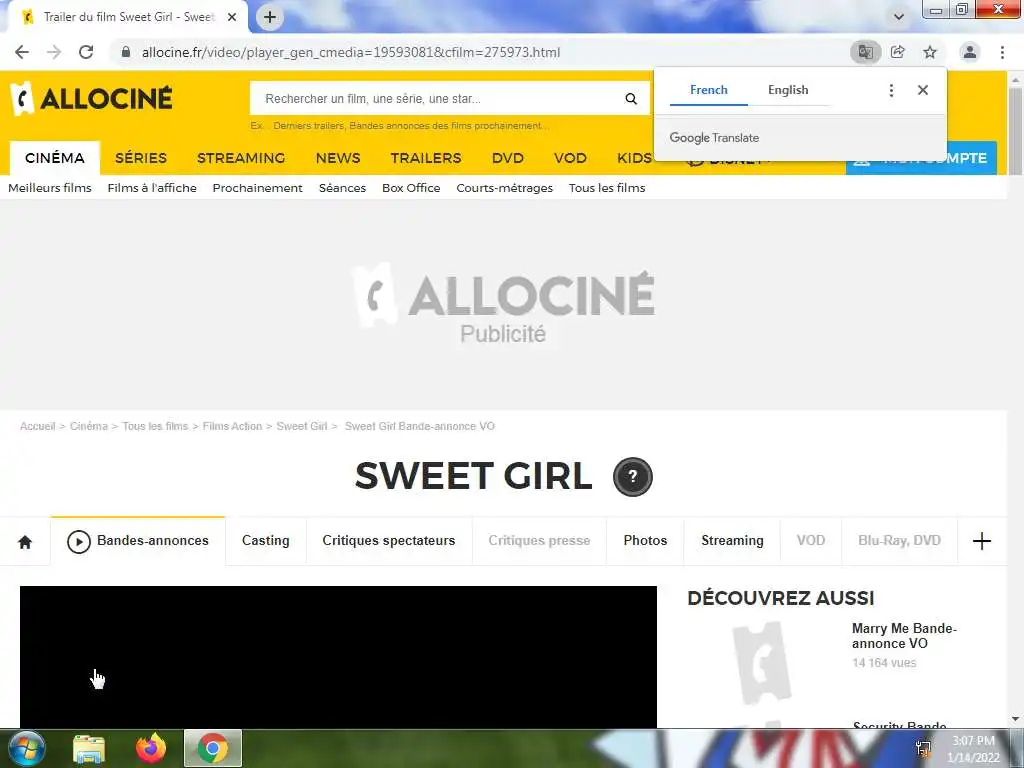Click the Prochainement link
1024x768 pixels.
[x=257, y=188]
